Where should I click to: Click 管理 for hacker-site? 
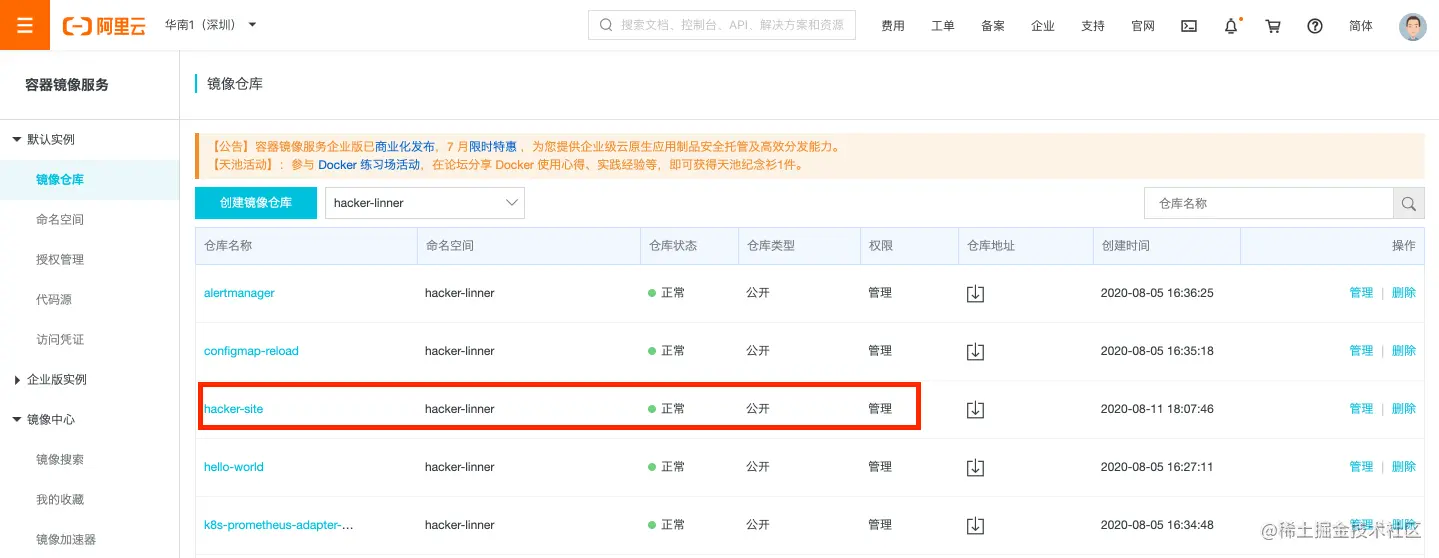point(1361,409)
